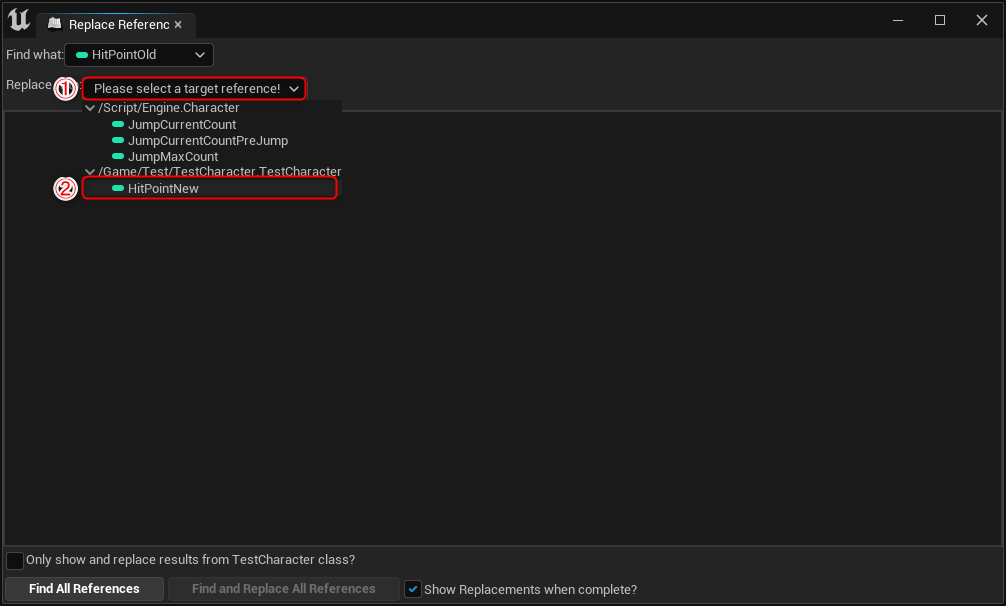
Task: Click green pill icon next to HitPointNew
Action: (118, 188)
